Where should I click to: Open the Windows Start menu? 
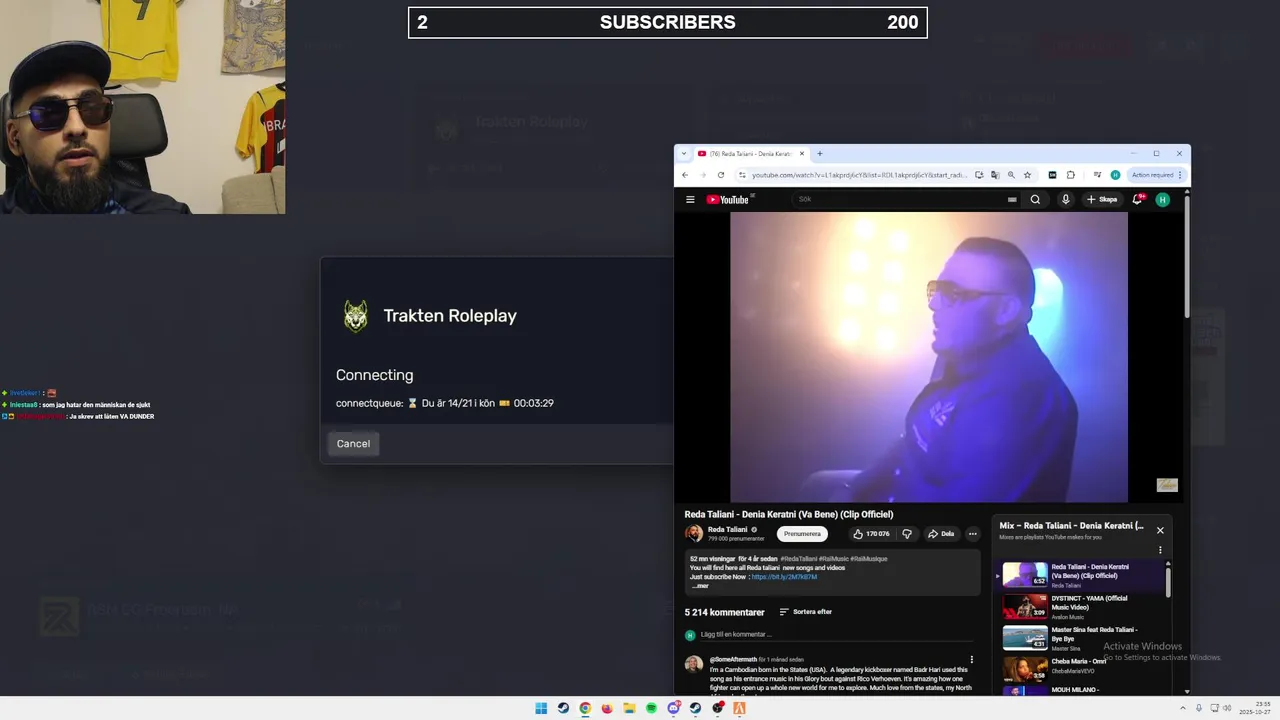pyautogui.click(x=541, y=708)
